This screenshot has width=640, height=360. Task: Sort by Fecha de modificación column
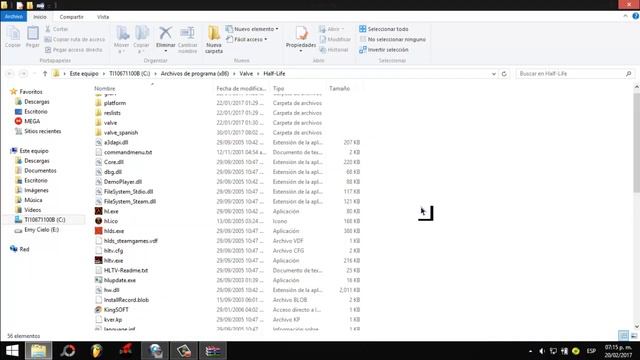point(241,88)
